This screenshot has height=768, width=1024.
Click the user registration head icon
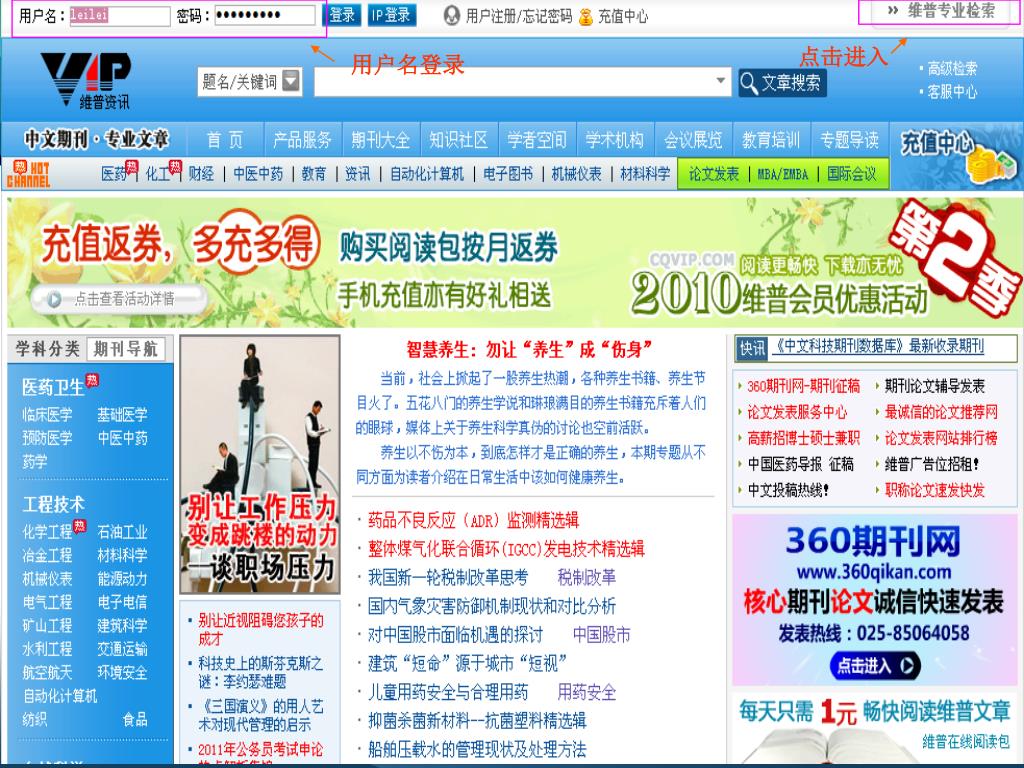pos(451,16)
